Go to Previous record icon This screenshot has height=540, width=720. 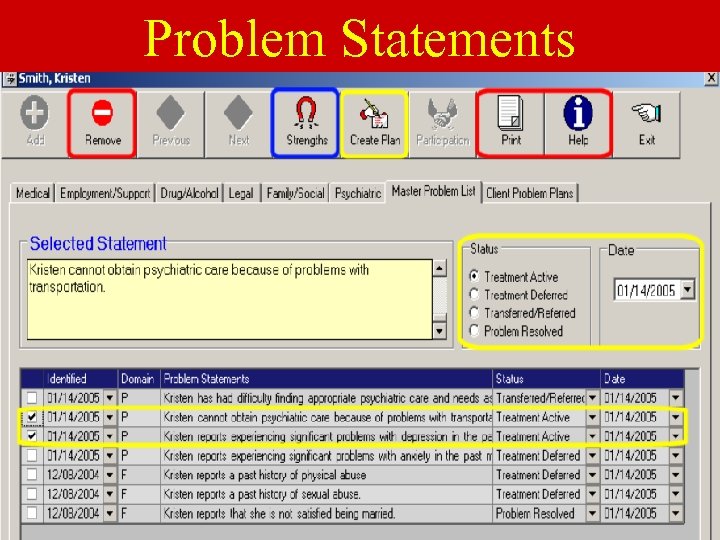click(170, 112)
